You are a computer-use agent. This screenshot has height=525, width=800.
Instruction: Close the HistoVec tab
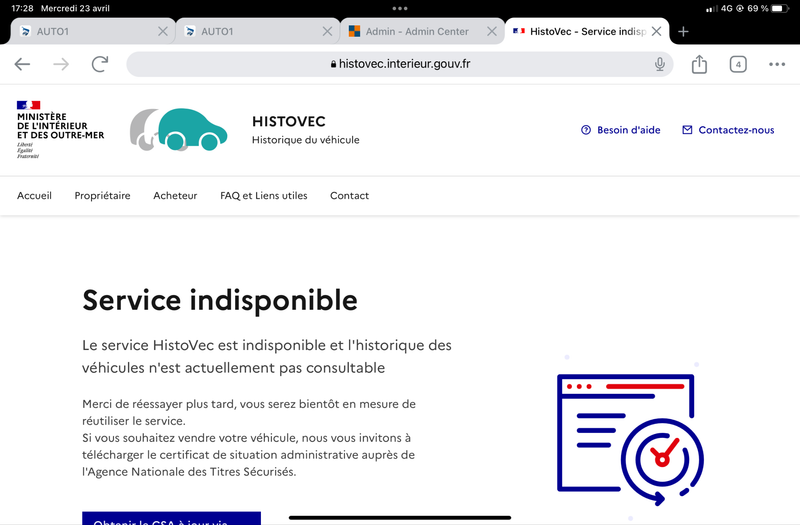[x=657, y=32]
